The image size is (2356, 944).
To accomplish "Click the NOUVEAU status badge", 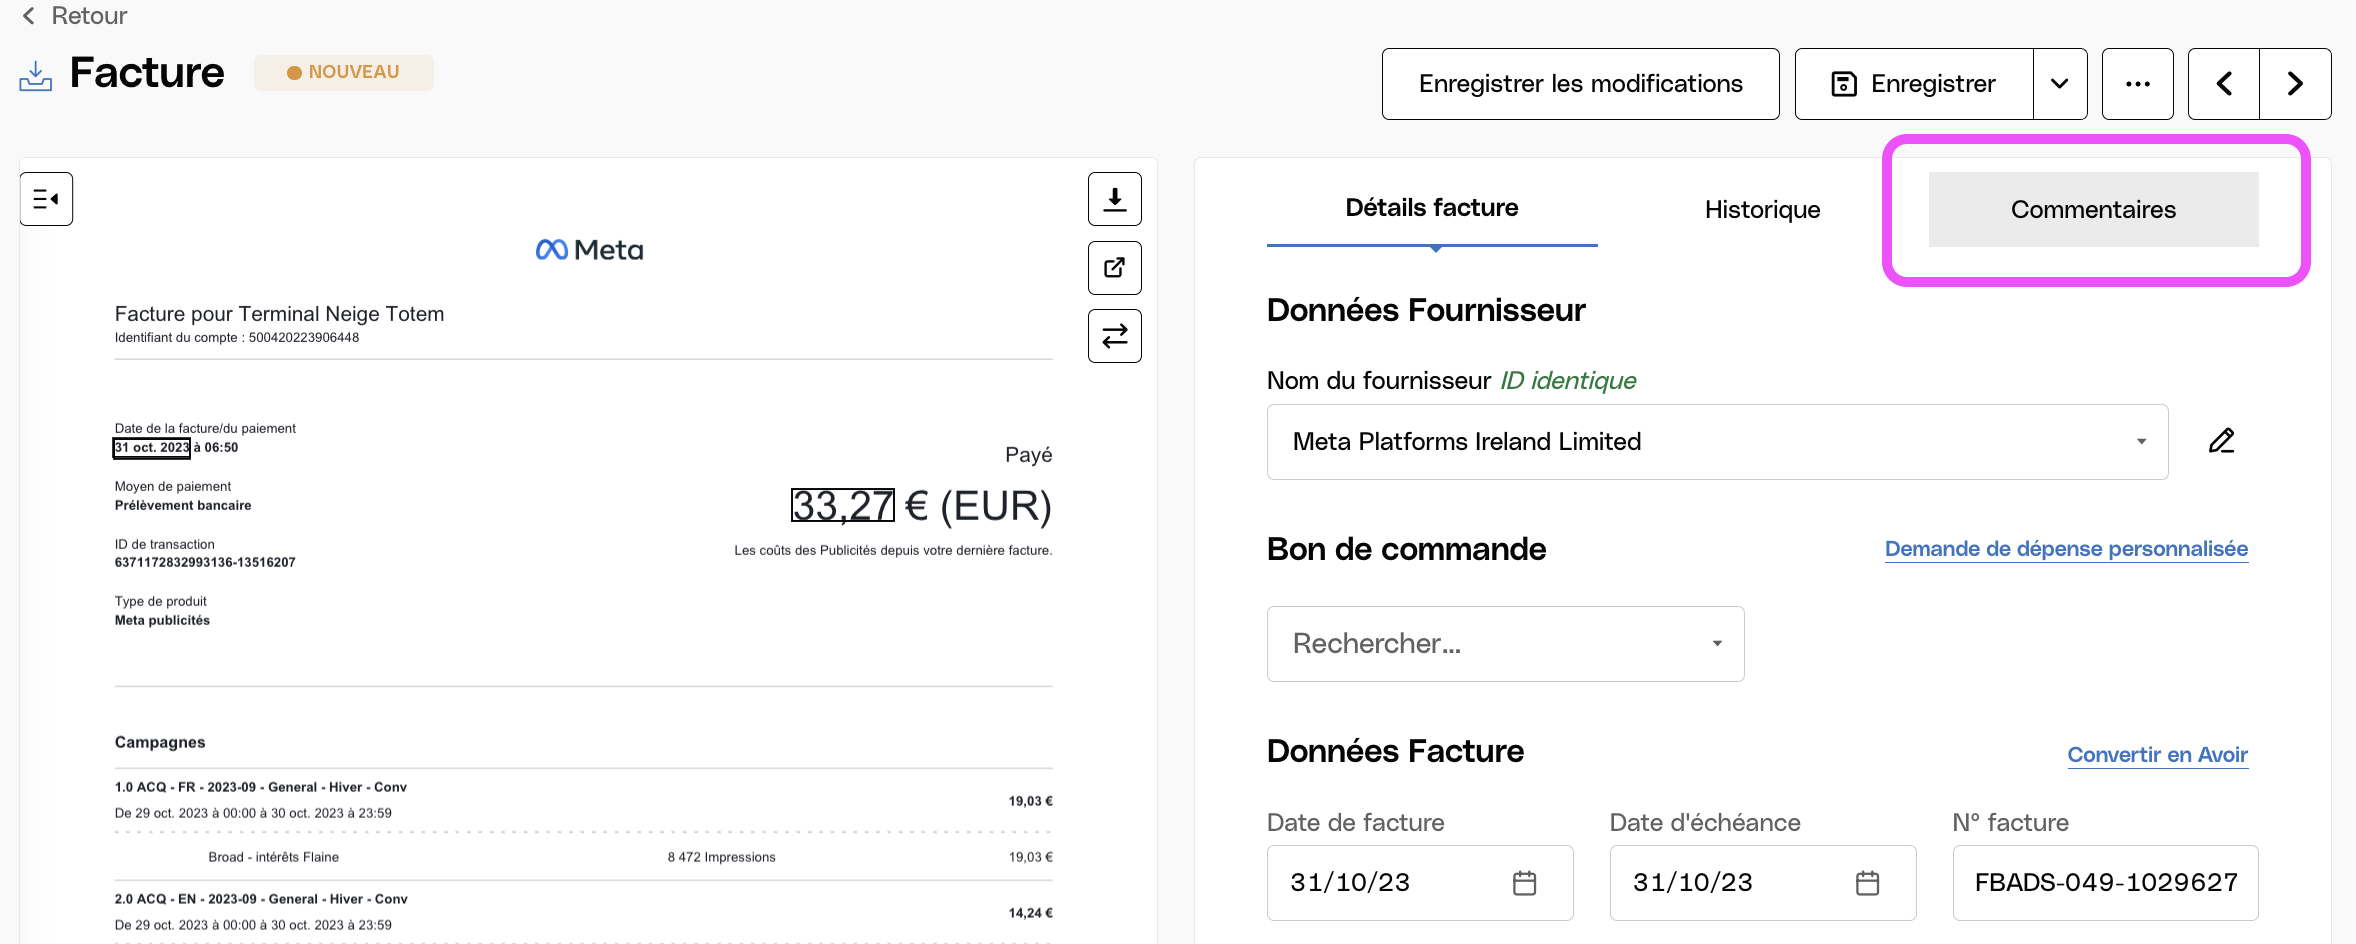I will point(344,72).
